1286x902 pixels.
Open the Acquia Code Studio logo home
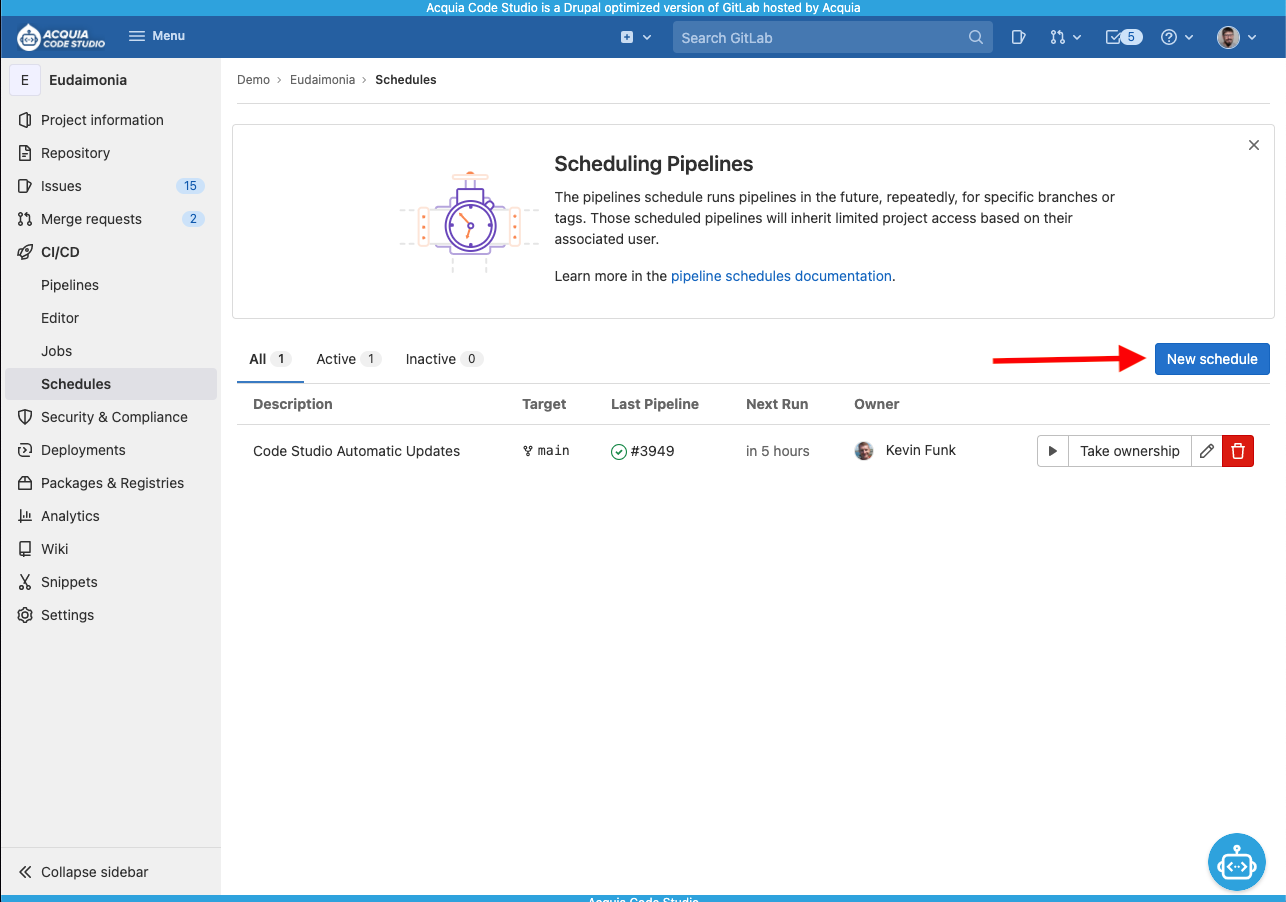click(61, 37)
